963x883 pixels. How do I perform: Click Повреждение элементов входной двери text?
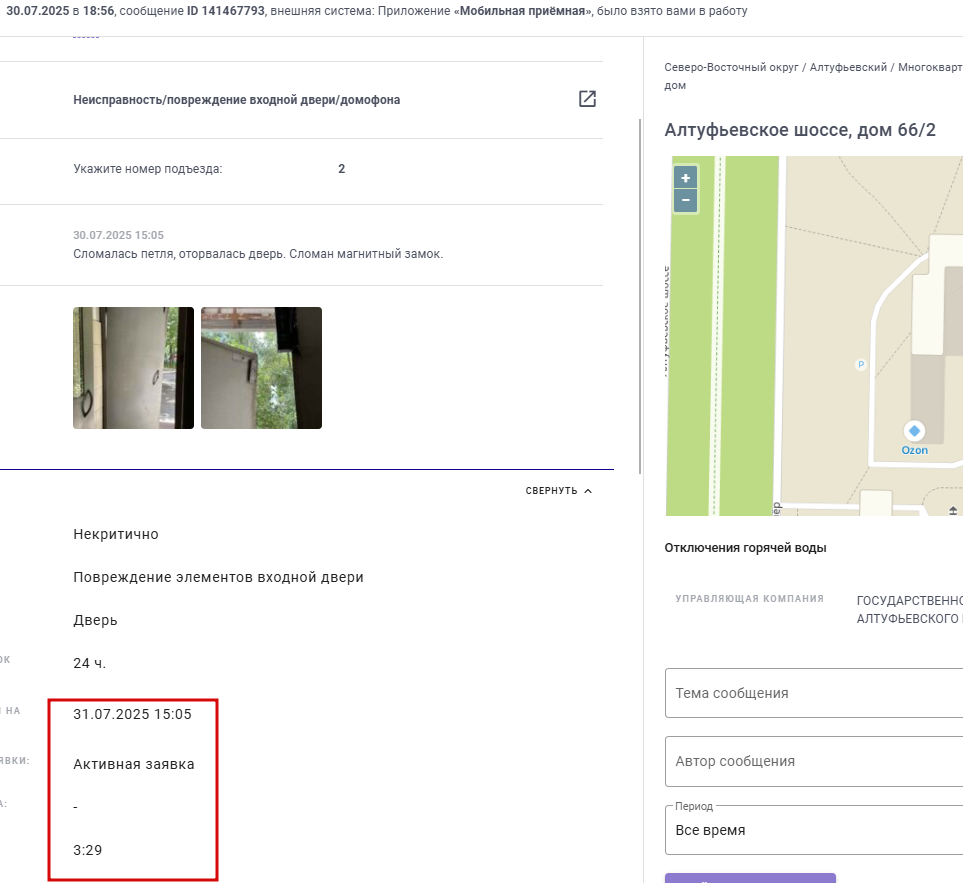tap(218, 577)
